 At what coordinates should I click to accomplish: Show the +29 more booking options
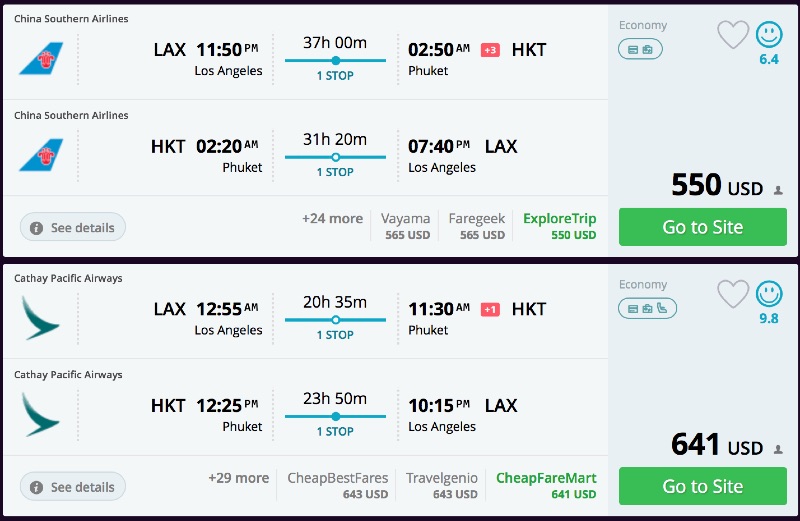[x=238, y=478]
